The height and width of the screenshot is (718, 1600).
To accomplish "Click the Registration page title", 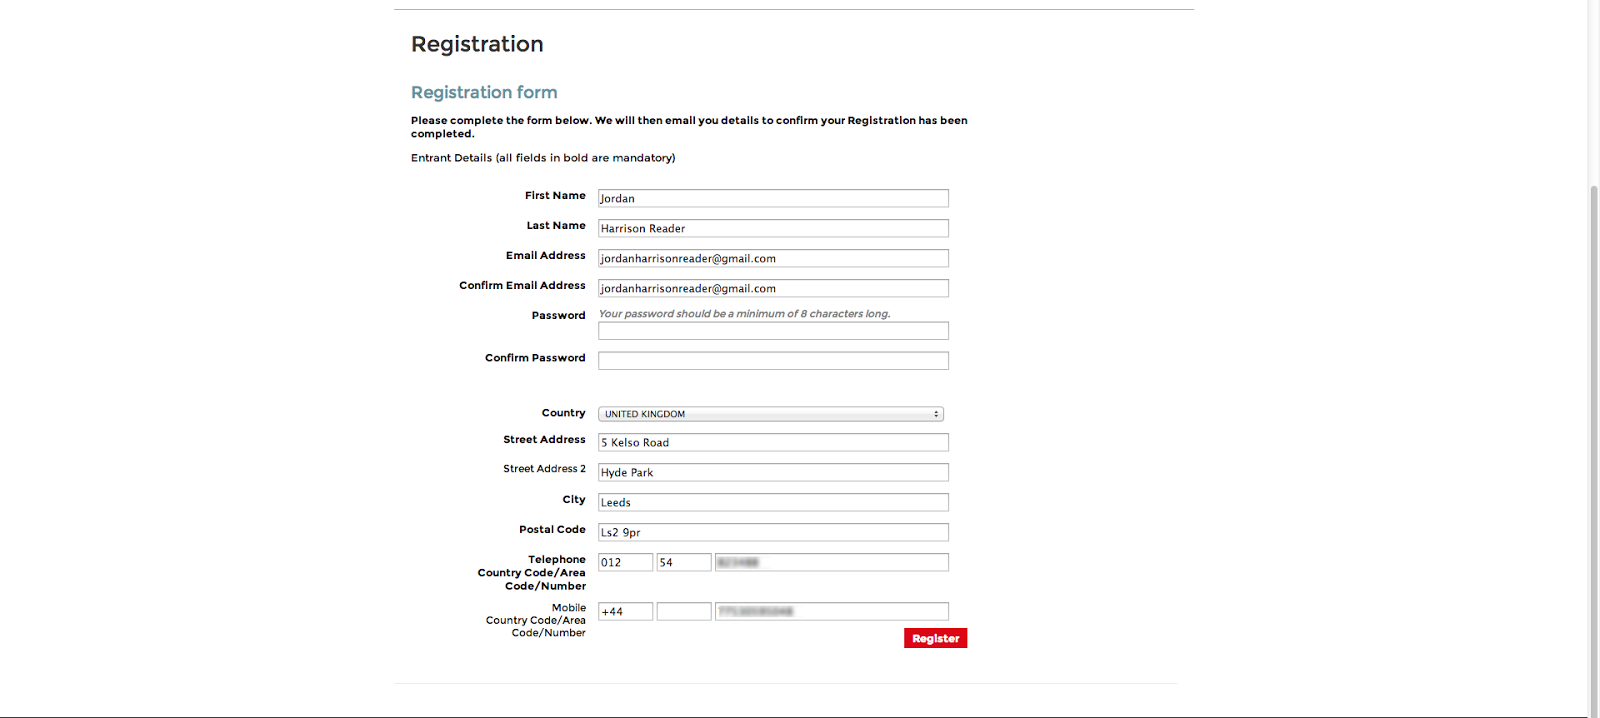I will coord(477,44).
